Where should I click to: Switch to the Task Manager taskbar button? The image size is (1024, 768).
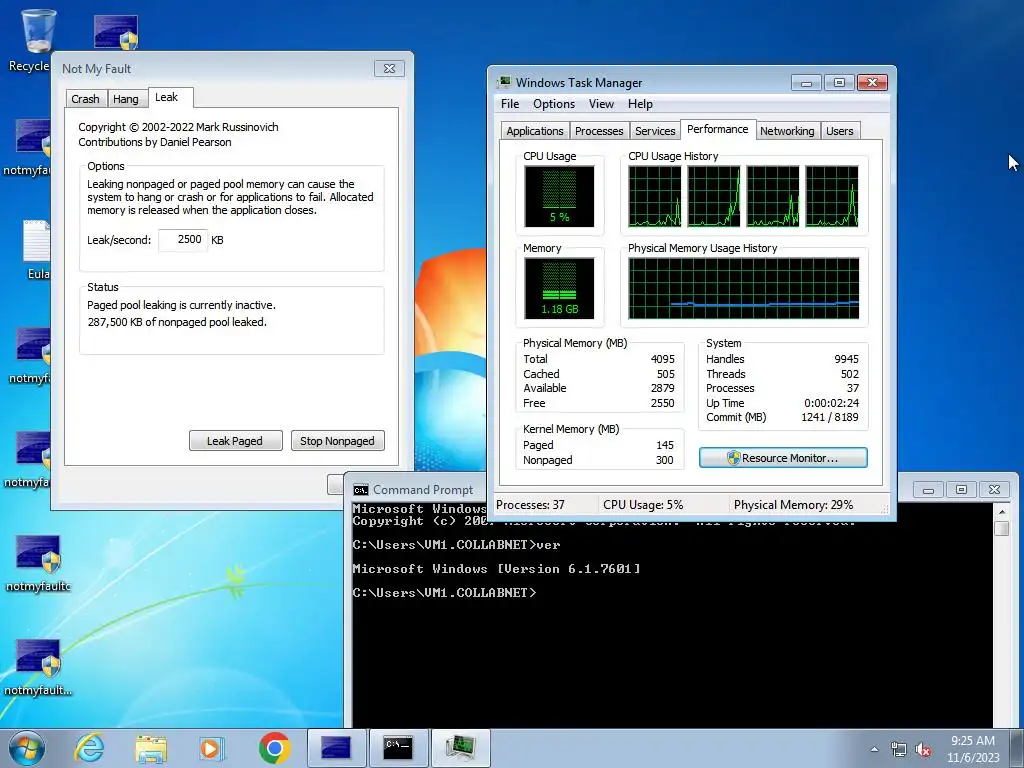(x=461, y=748)
